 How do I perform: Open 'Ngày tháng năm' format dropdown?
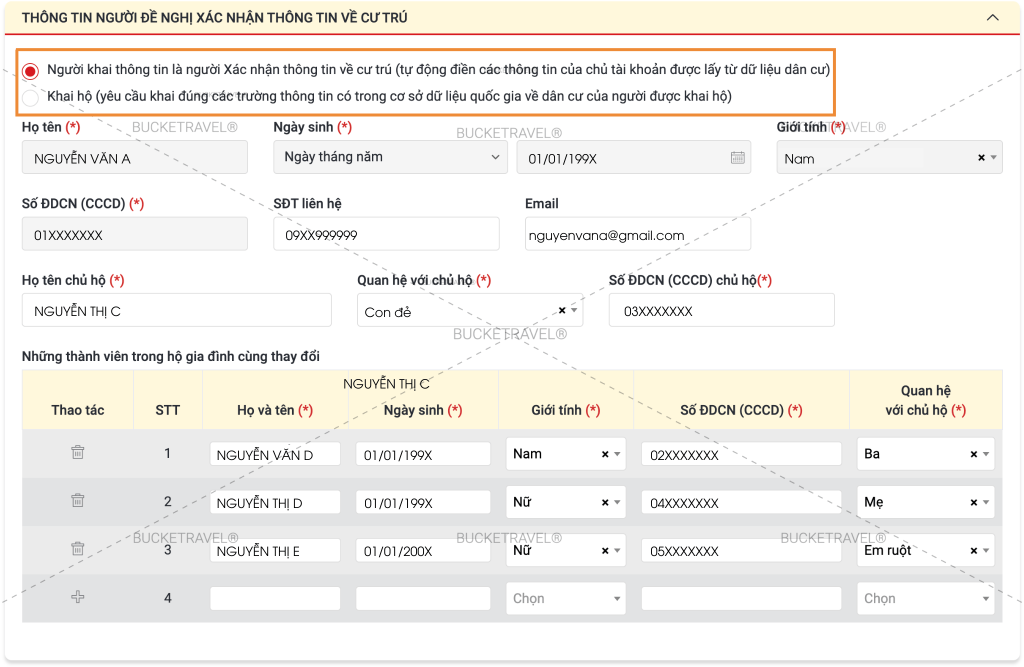tap(390, 157)
